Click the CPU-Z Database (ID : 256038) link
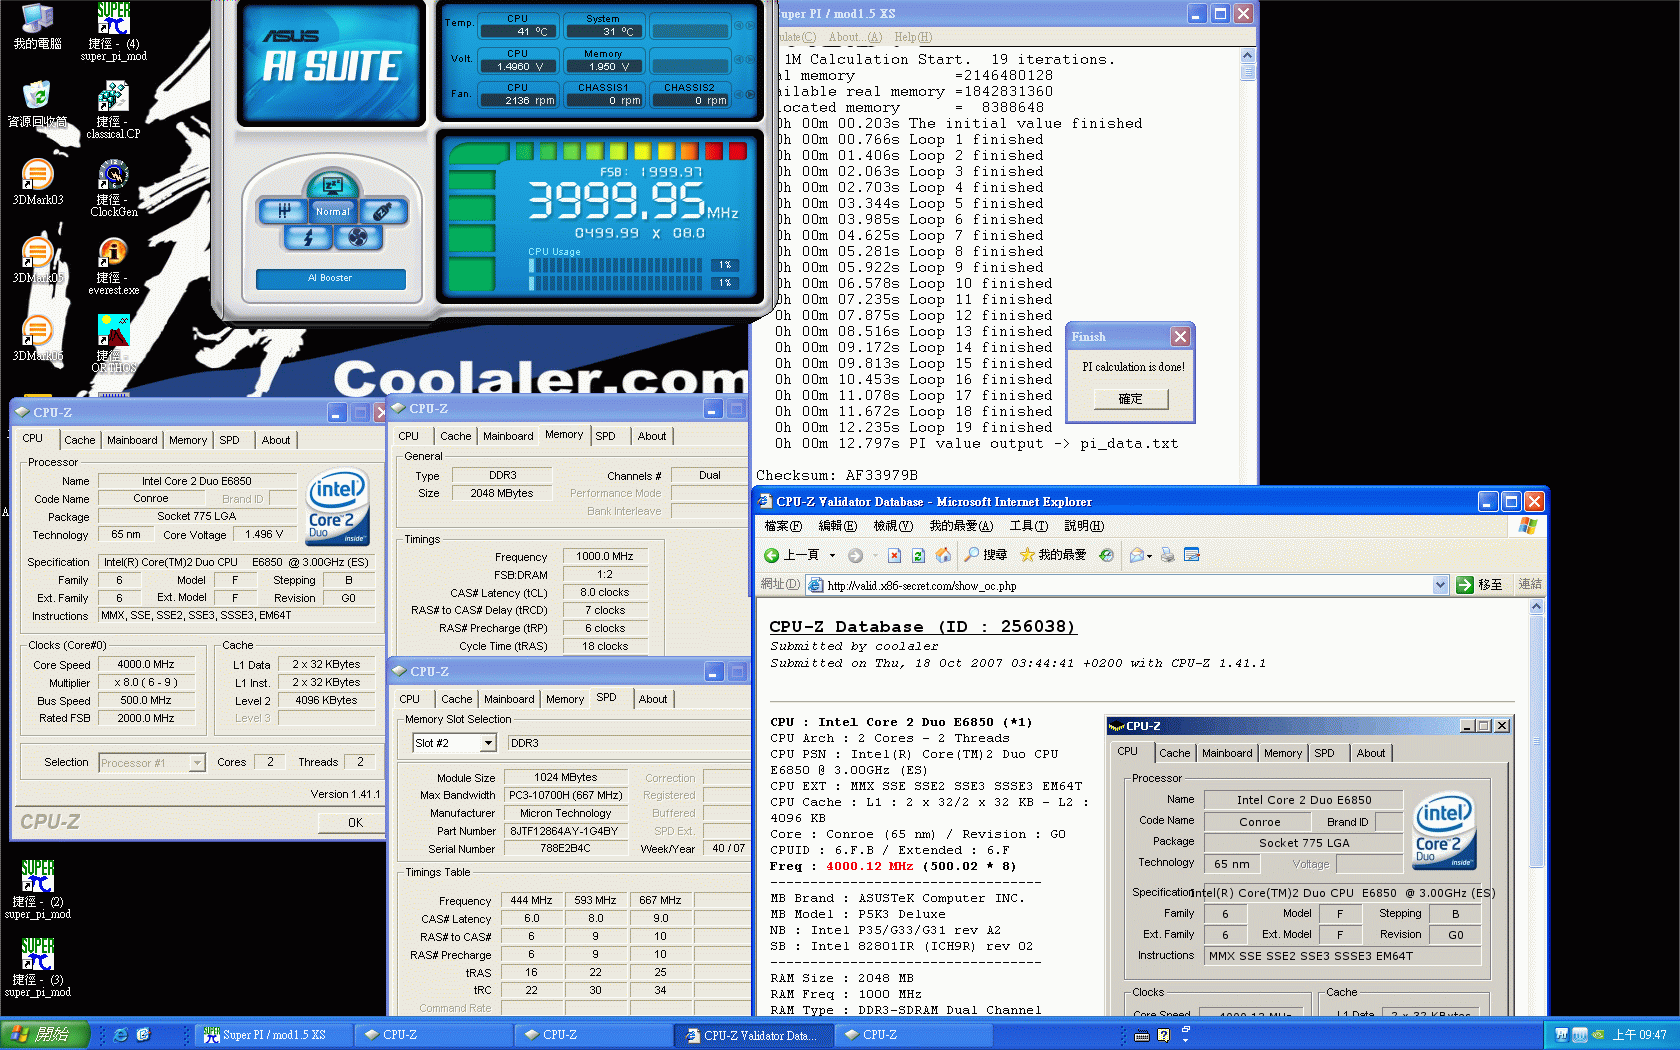1680x1050 pixels. pyautogui.click(x=922, y=627)
